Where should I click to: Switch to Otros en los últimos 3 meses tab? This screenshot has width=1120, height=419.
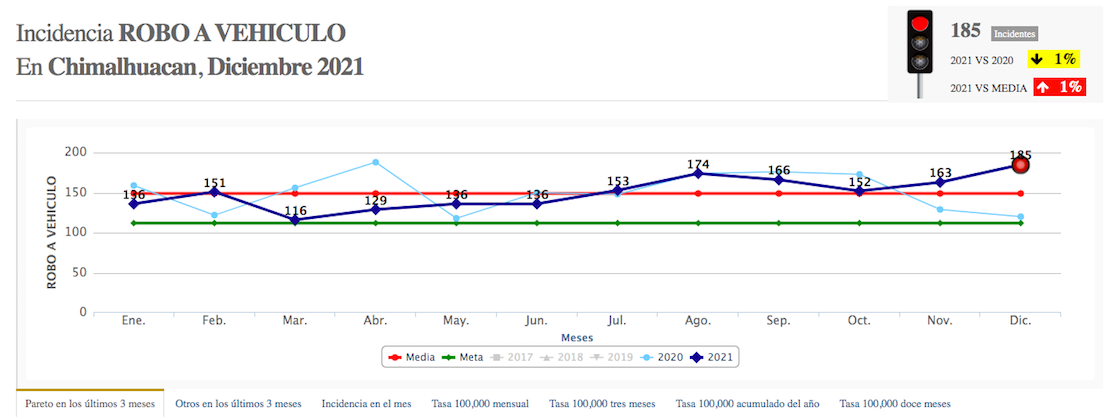point(238,404)
